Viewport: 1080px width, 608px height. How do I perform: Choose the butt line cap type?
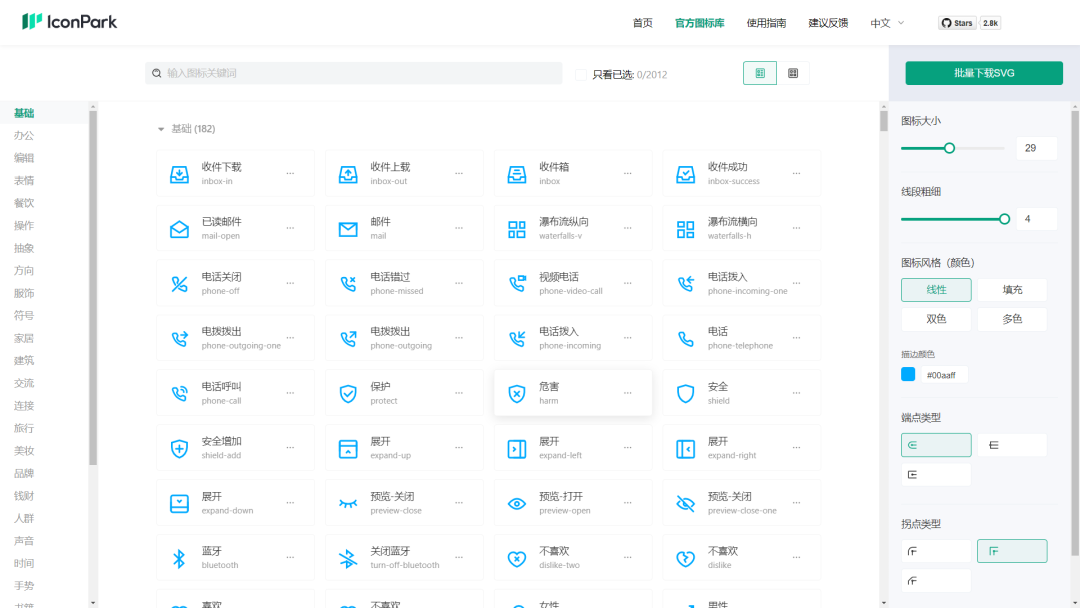[1012, 445]
